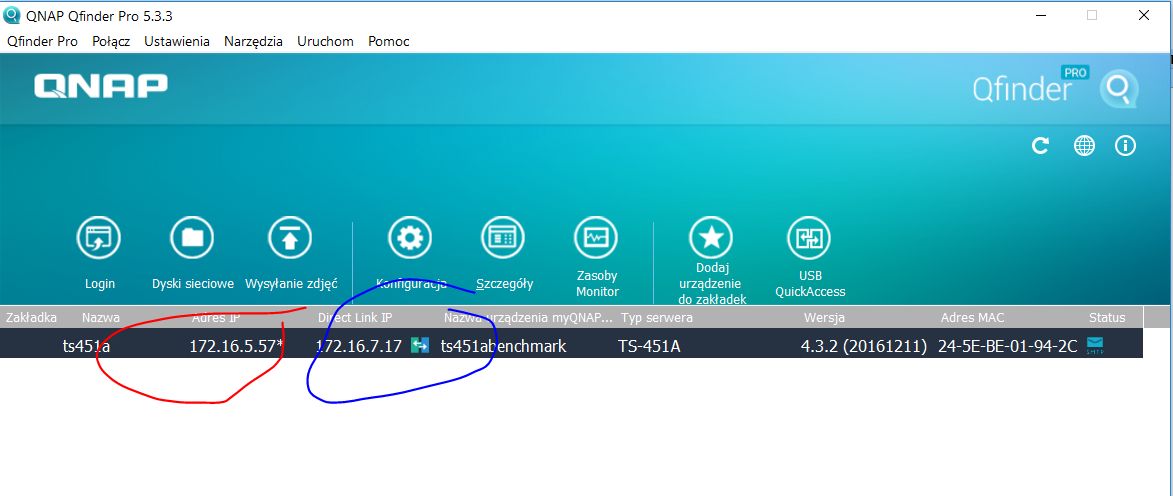The width and height of the screenshot is (1173, 496).
Task: Sort by the Nazwa column header
Action: pyautogui.click(x=101, y=317)
